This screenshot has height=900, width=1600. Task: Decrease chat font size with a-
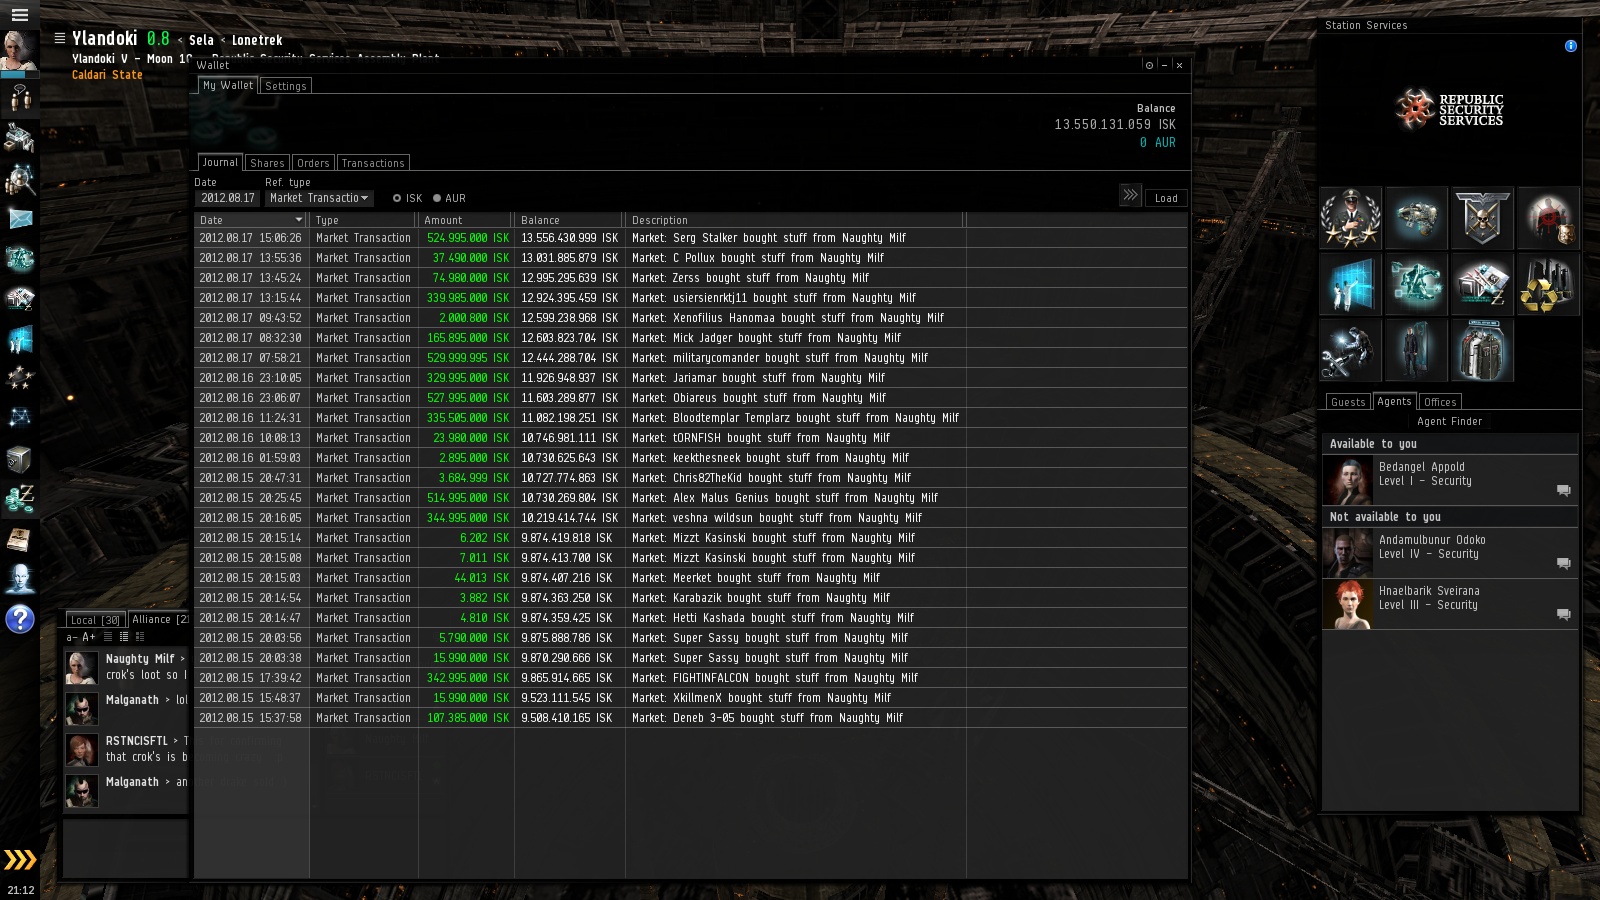[71, 637]
